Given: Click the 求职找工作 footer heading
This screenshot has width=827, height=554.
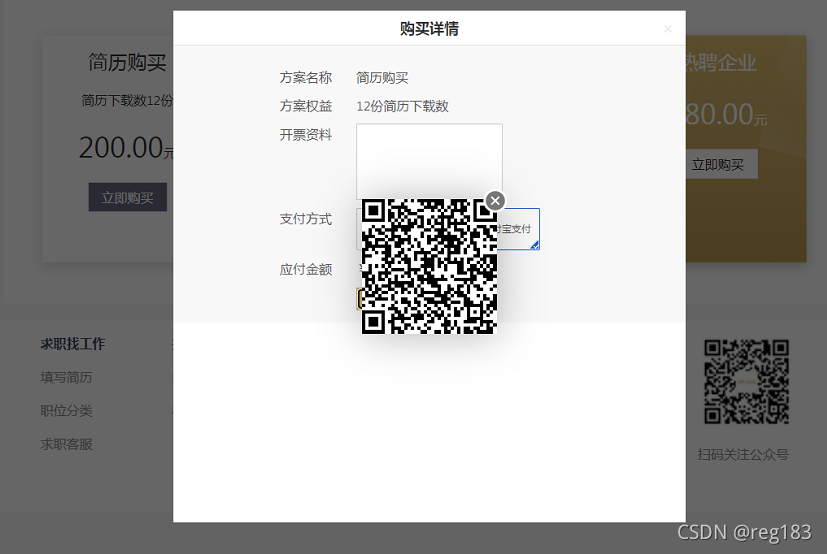Looking at the screenshot, I should click(x=73, y=344).
